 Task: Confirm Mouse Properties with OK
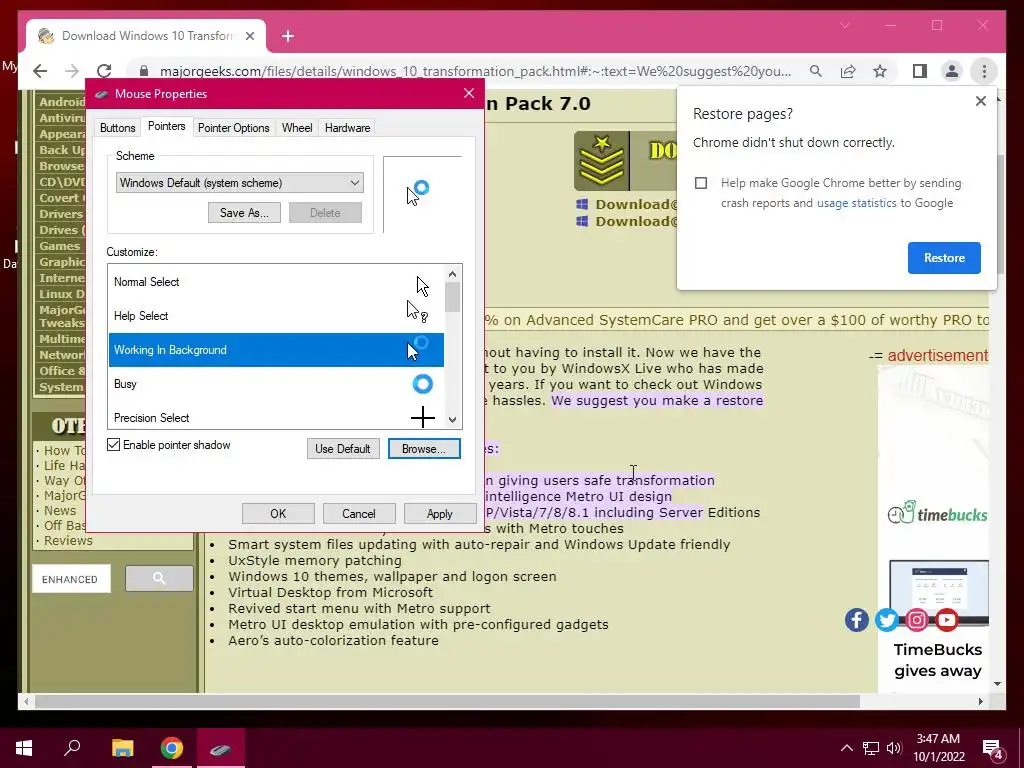coord(278,513)
